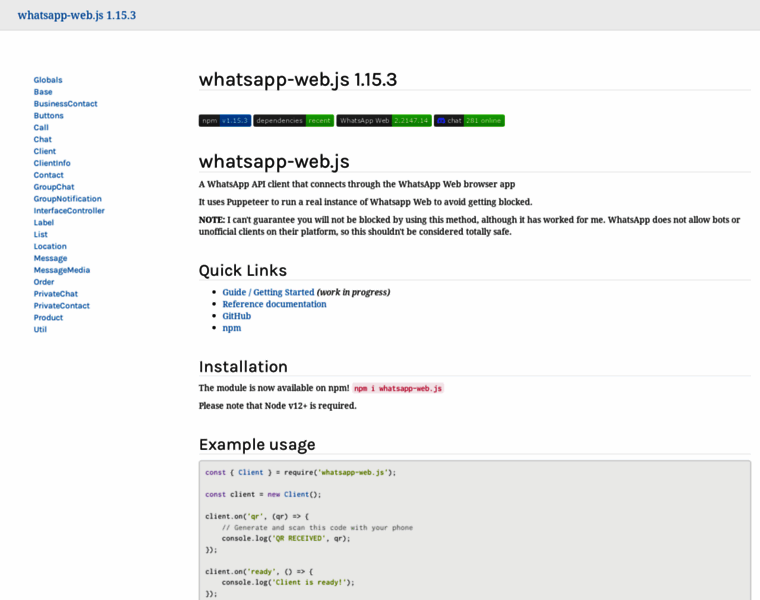
Task: Select MessageMedia in the sidebar
Action: pos(62,270)
